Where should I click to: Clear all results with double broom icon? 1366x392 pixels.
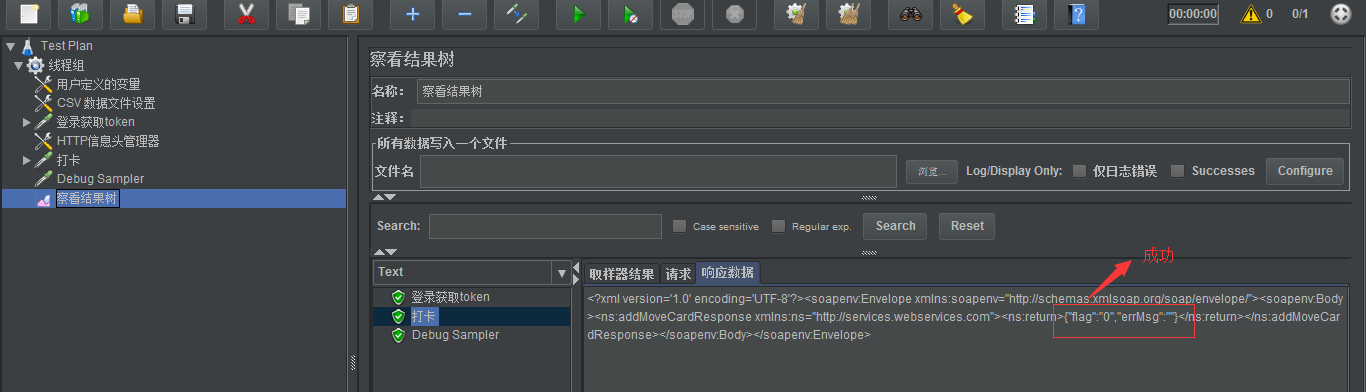[x=849, y=14]
